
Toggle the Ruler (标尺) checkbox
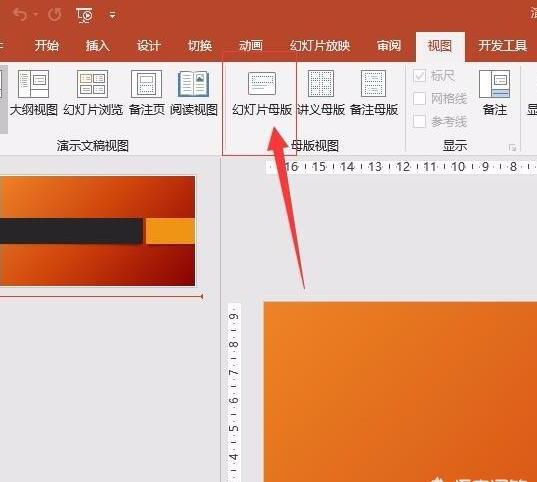pos(420,76)
